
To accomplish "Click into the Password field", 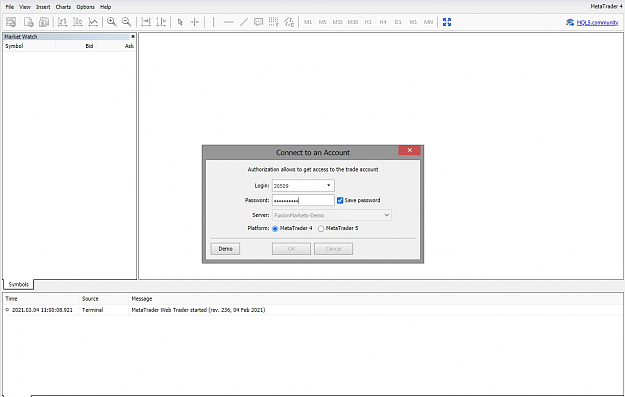I will click(x=303, y=200).
